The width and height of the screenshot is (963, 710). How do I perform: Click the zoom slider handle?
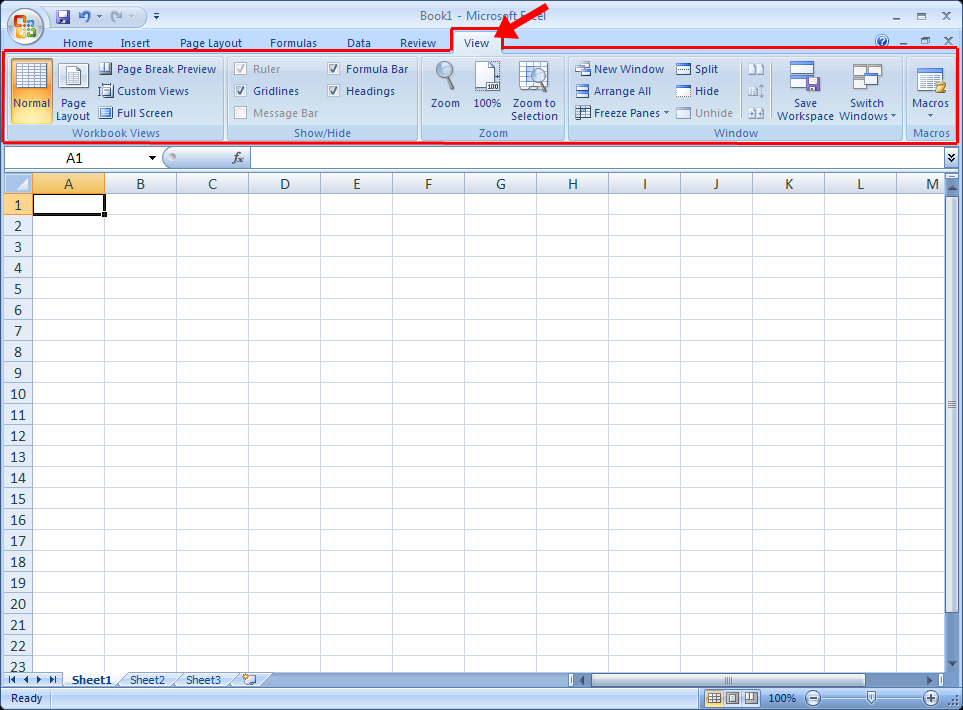871,698
